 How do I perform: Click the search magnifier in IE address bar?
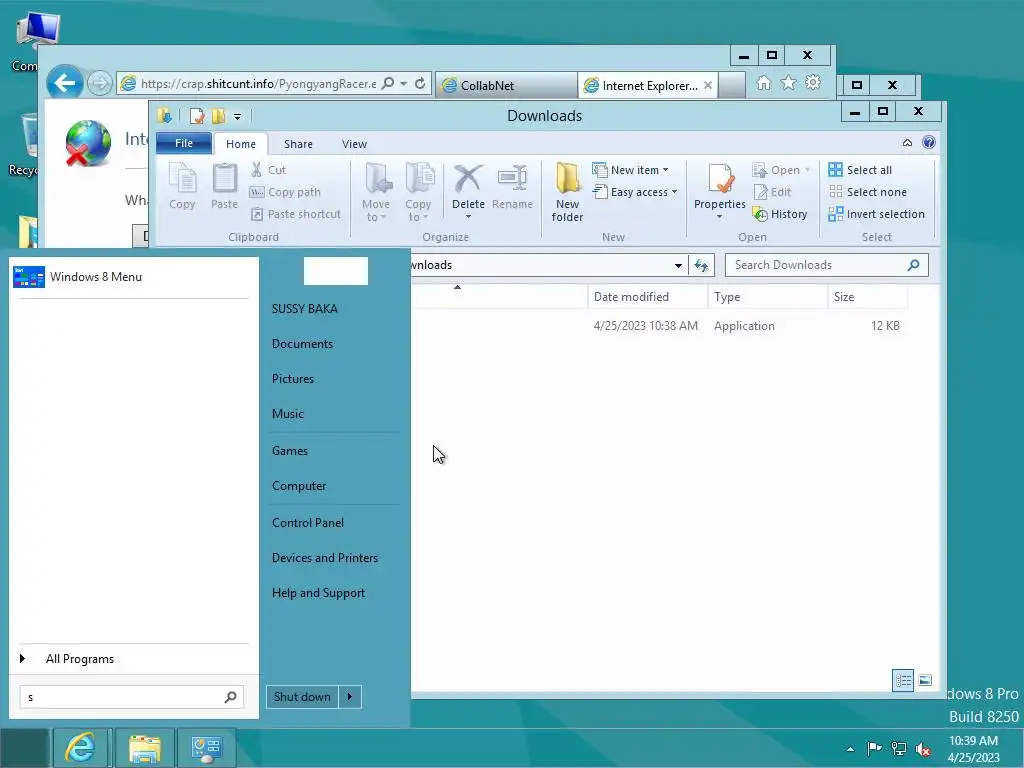click(388, 84)
